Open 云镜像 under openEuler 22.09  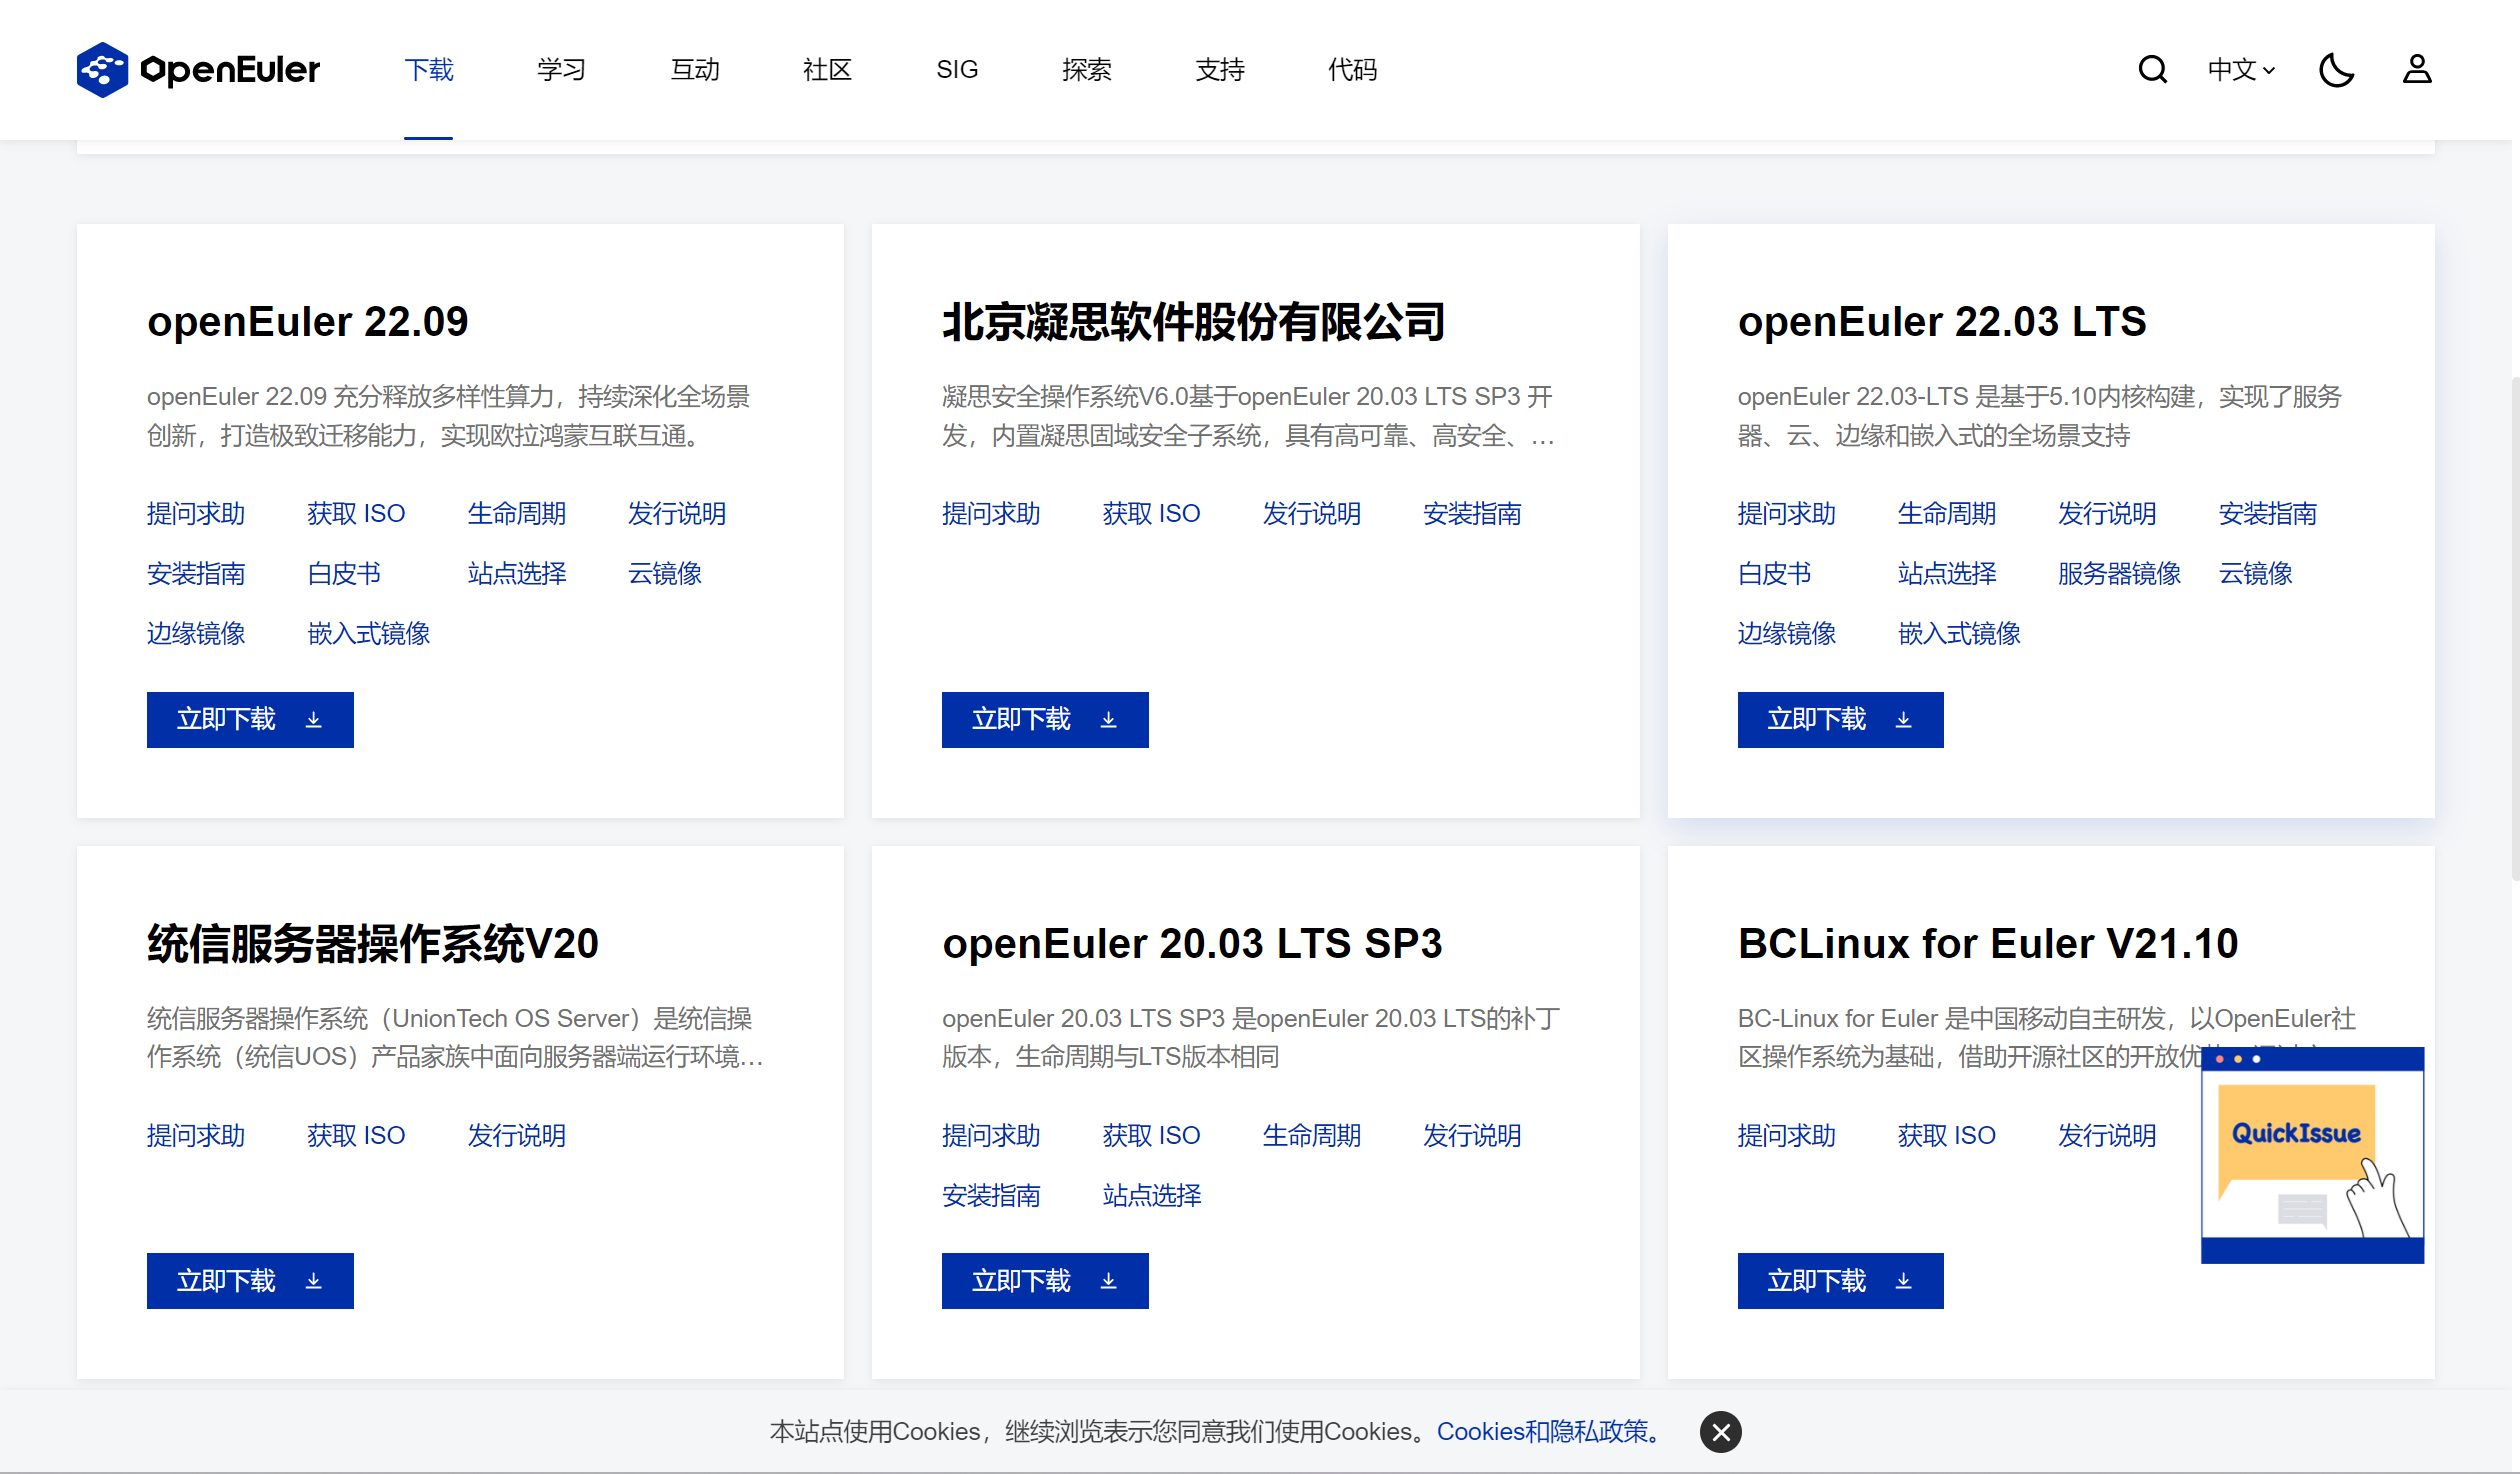coord(665,573)
